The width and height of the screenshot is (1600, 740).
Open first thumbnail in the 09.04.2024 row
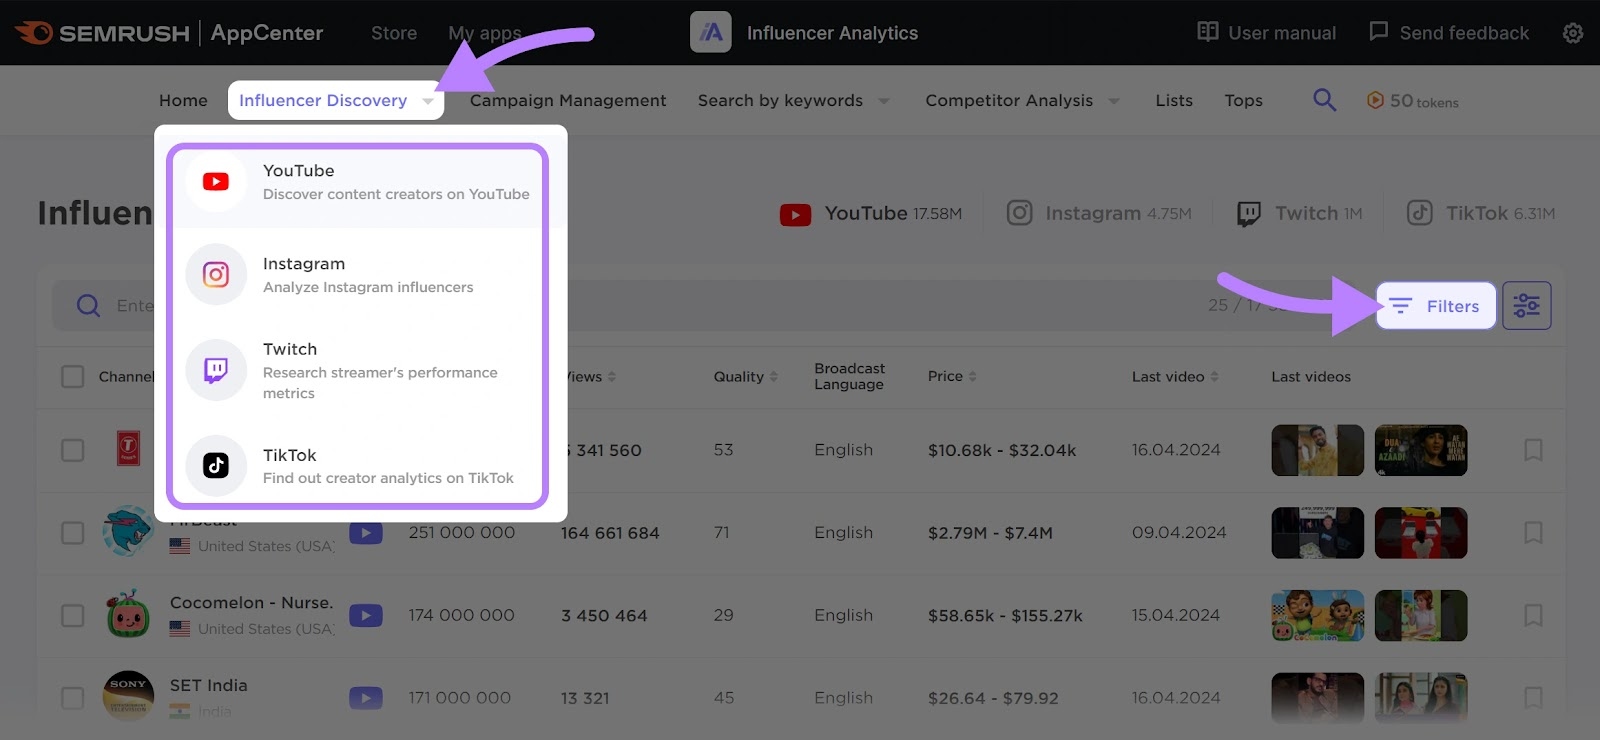(x=1317, y=532)
